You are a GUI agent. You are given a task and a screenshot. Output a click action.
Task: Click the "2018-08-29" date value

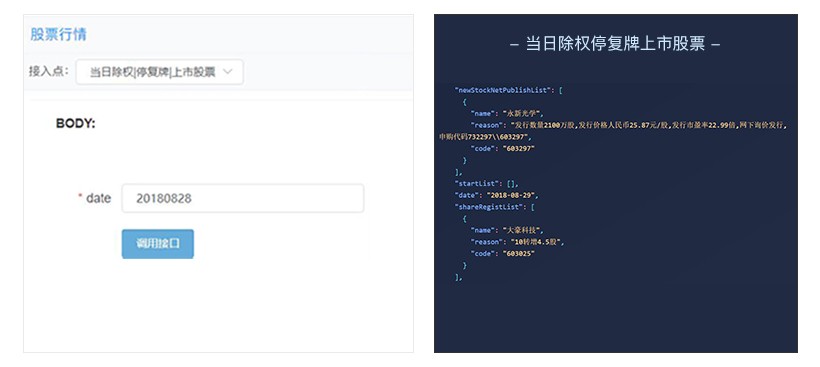[511, 195]
